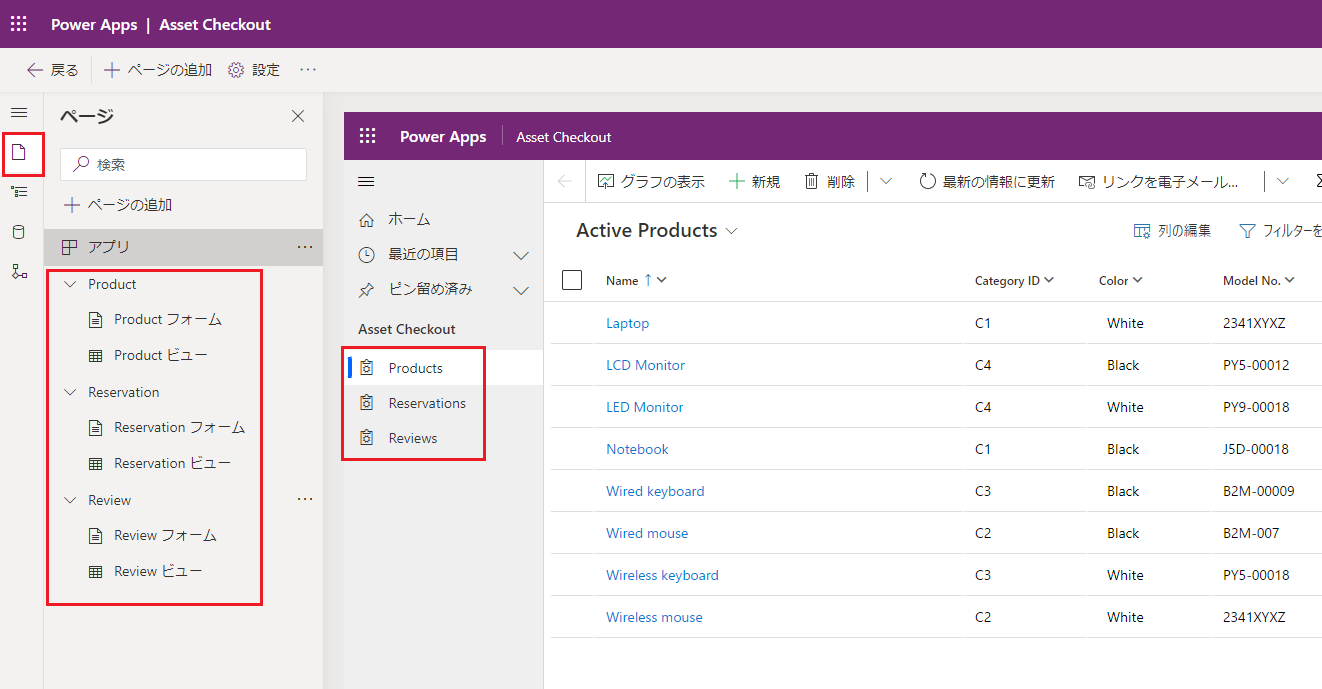This screenshot has height=689, width=1322.
Task: Click the Delete trash icon in preview toolbar
Action: [812, 181]
